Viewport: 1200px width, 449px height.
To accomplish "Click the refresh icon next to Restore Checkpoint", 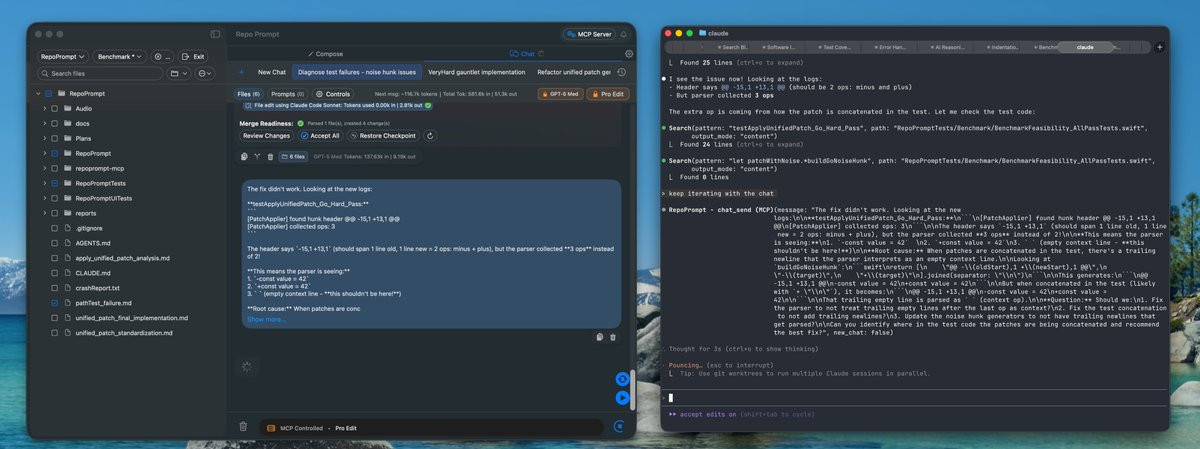I will tap(430, 135).
